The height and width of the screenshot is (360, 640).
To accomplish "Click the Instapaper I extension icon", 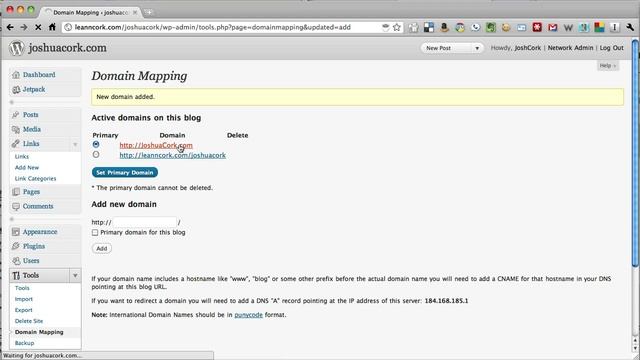I will click(x=615, y=27).
